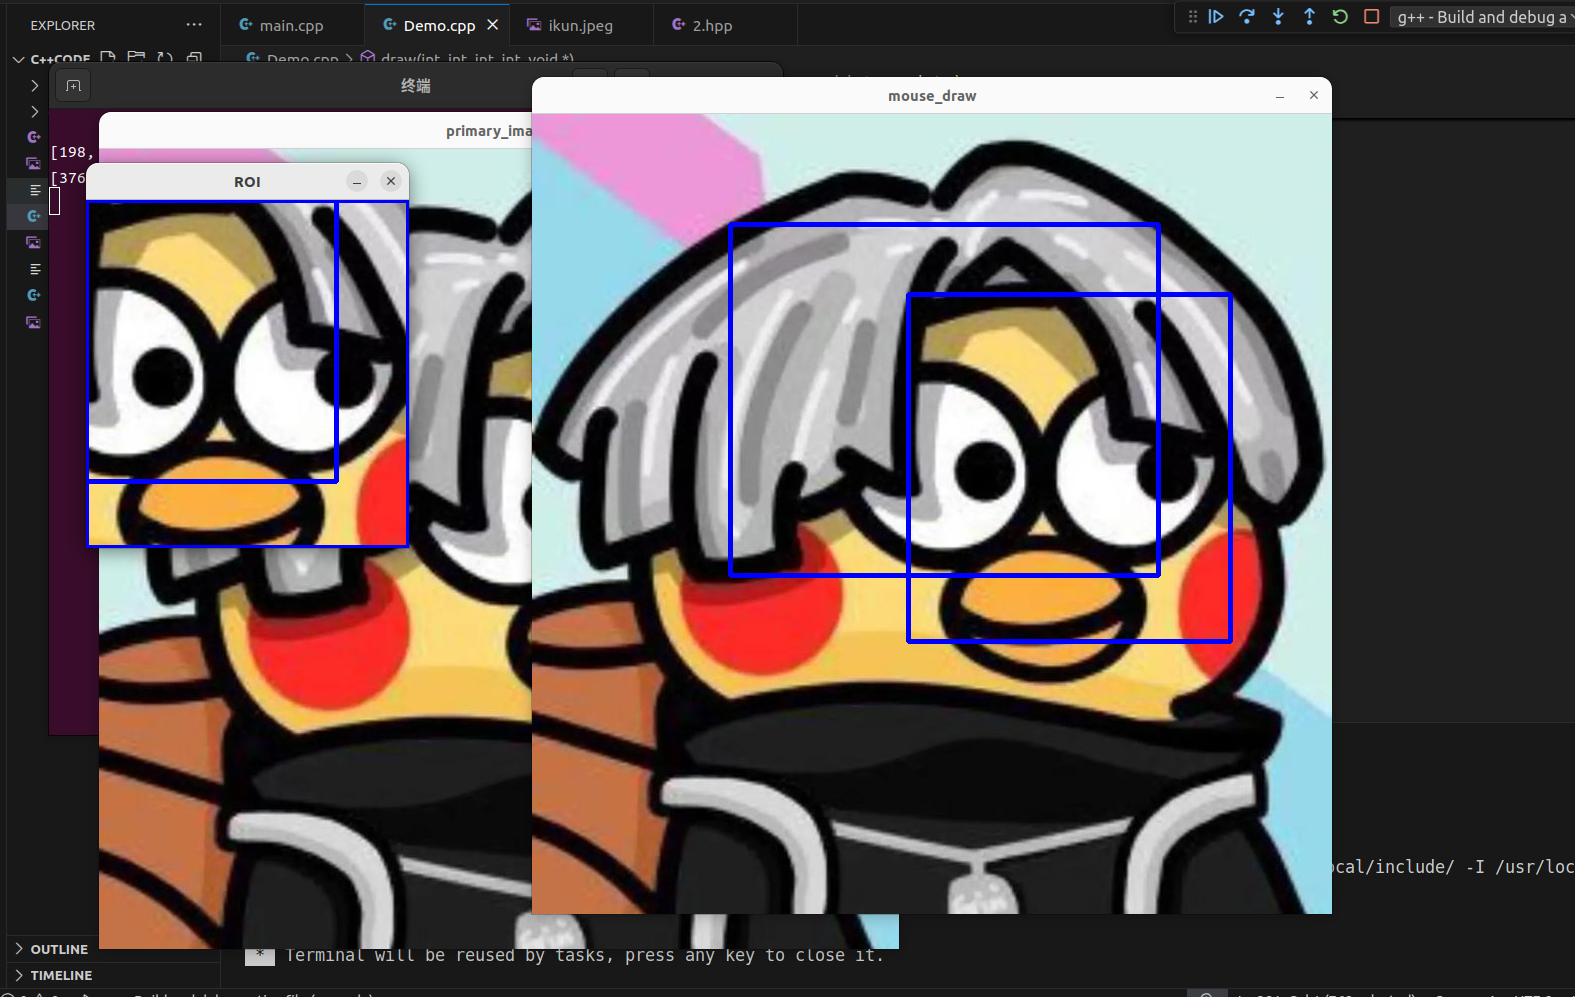Click the asterisk marker before terminal message
Viewport: 1575px width, 997px height.
(x=260, y=956)
